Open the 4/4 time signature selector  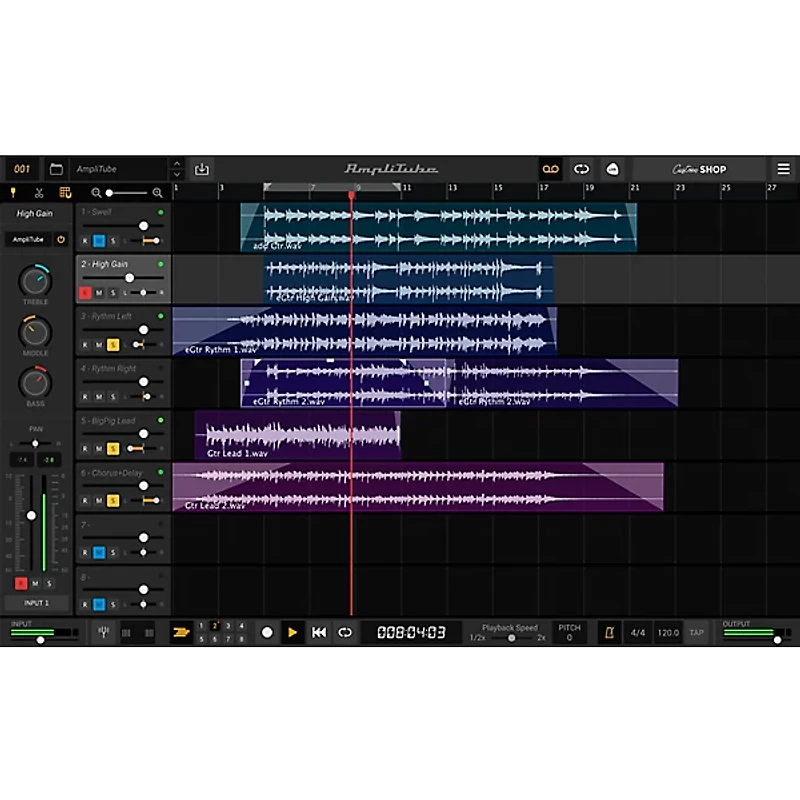pyautogui.click(x=639, y=633)
